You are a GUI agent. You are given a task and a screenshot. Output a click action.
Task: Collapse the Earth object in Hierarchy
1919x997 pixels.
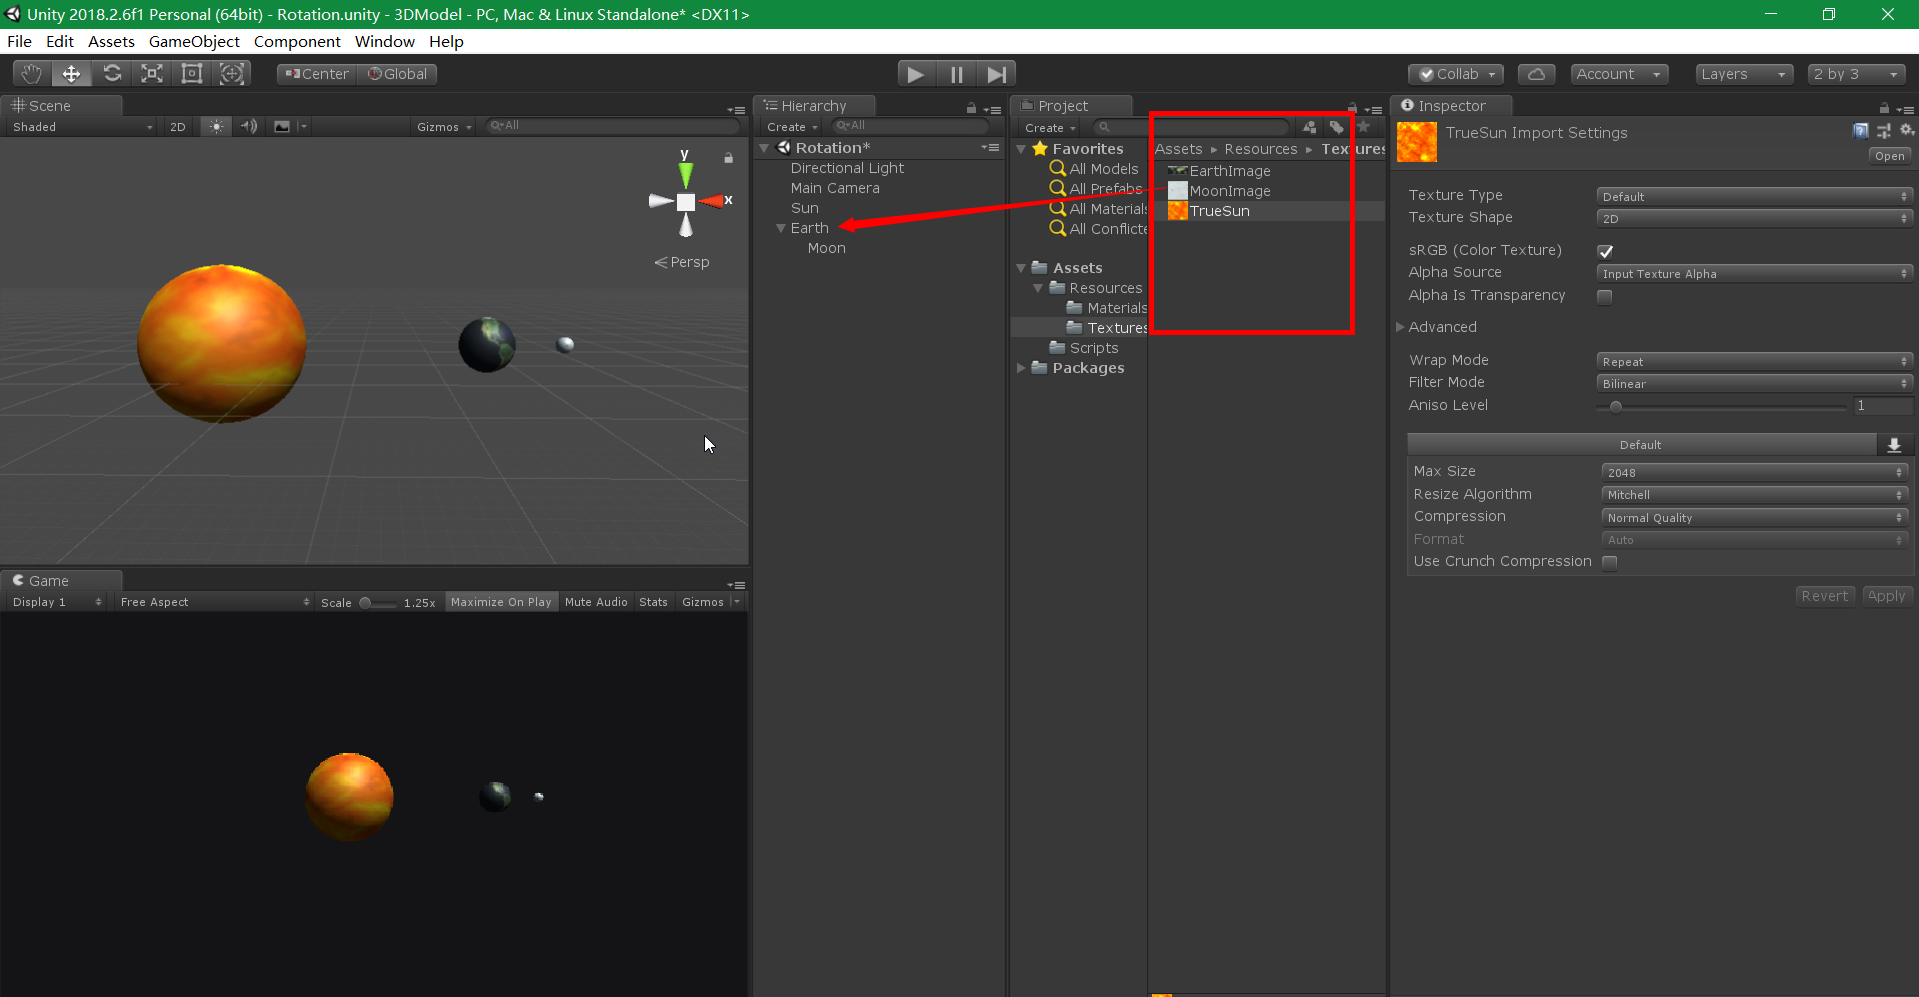click(x=780, y=228)
